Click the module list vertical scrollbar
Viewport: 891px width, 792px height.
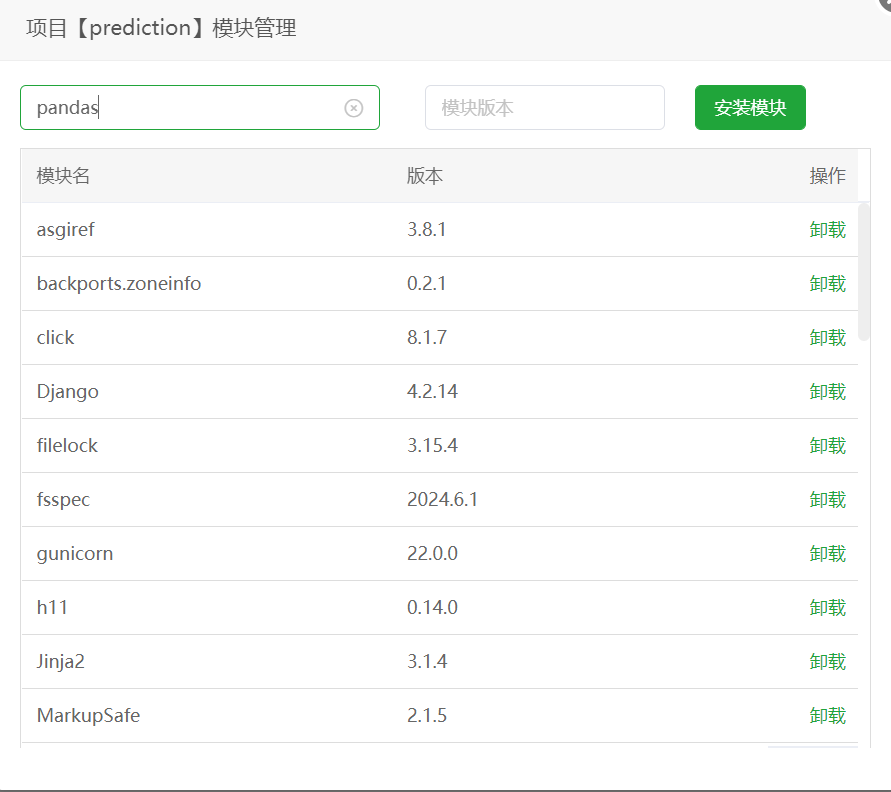click(x=864, y=272)
